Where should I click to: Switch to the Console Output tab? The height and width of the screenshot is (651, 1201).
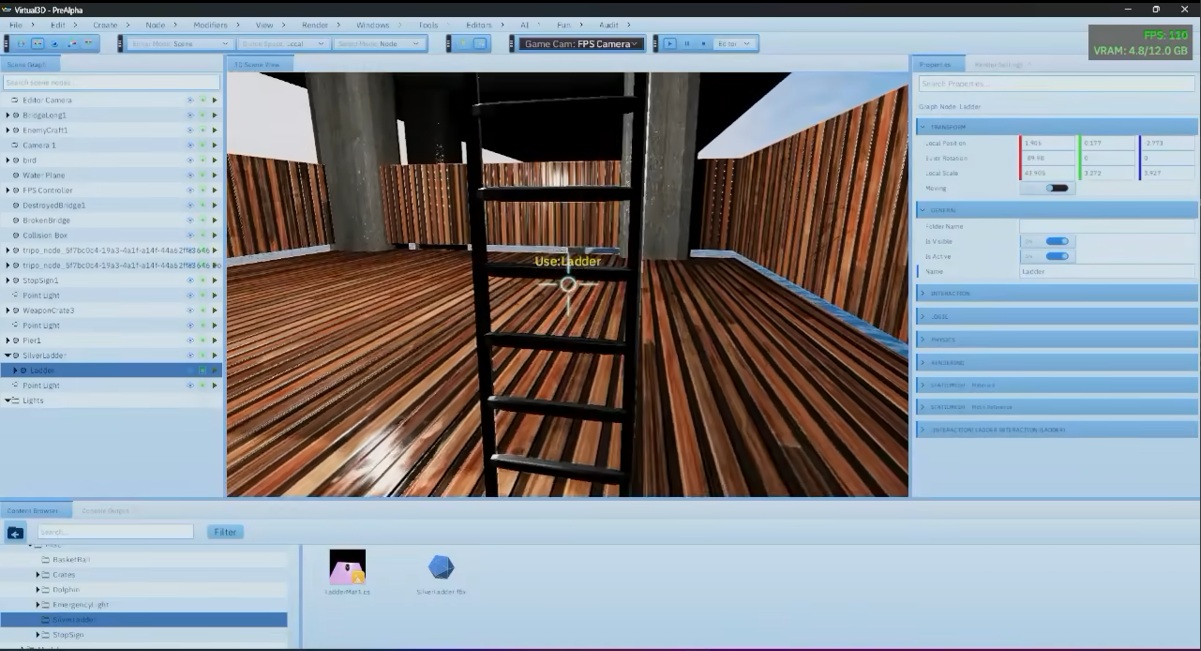[105, 510]
